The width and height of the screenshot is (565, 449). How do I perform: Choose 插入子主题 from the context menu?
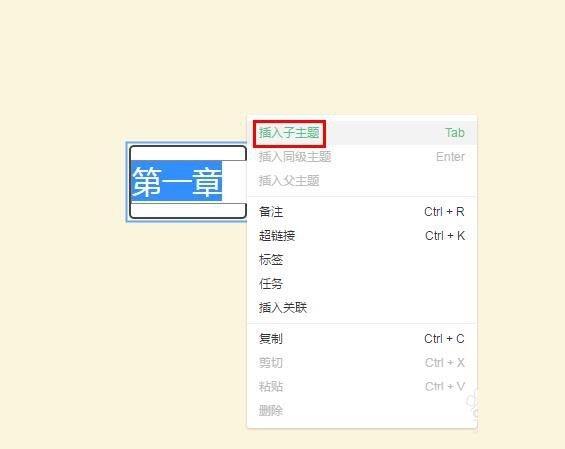click(362, 133)
